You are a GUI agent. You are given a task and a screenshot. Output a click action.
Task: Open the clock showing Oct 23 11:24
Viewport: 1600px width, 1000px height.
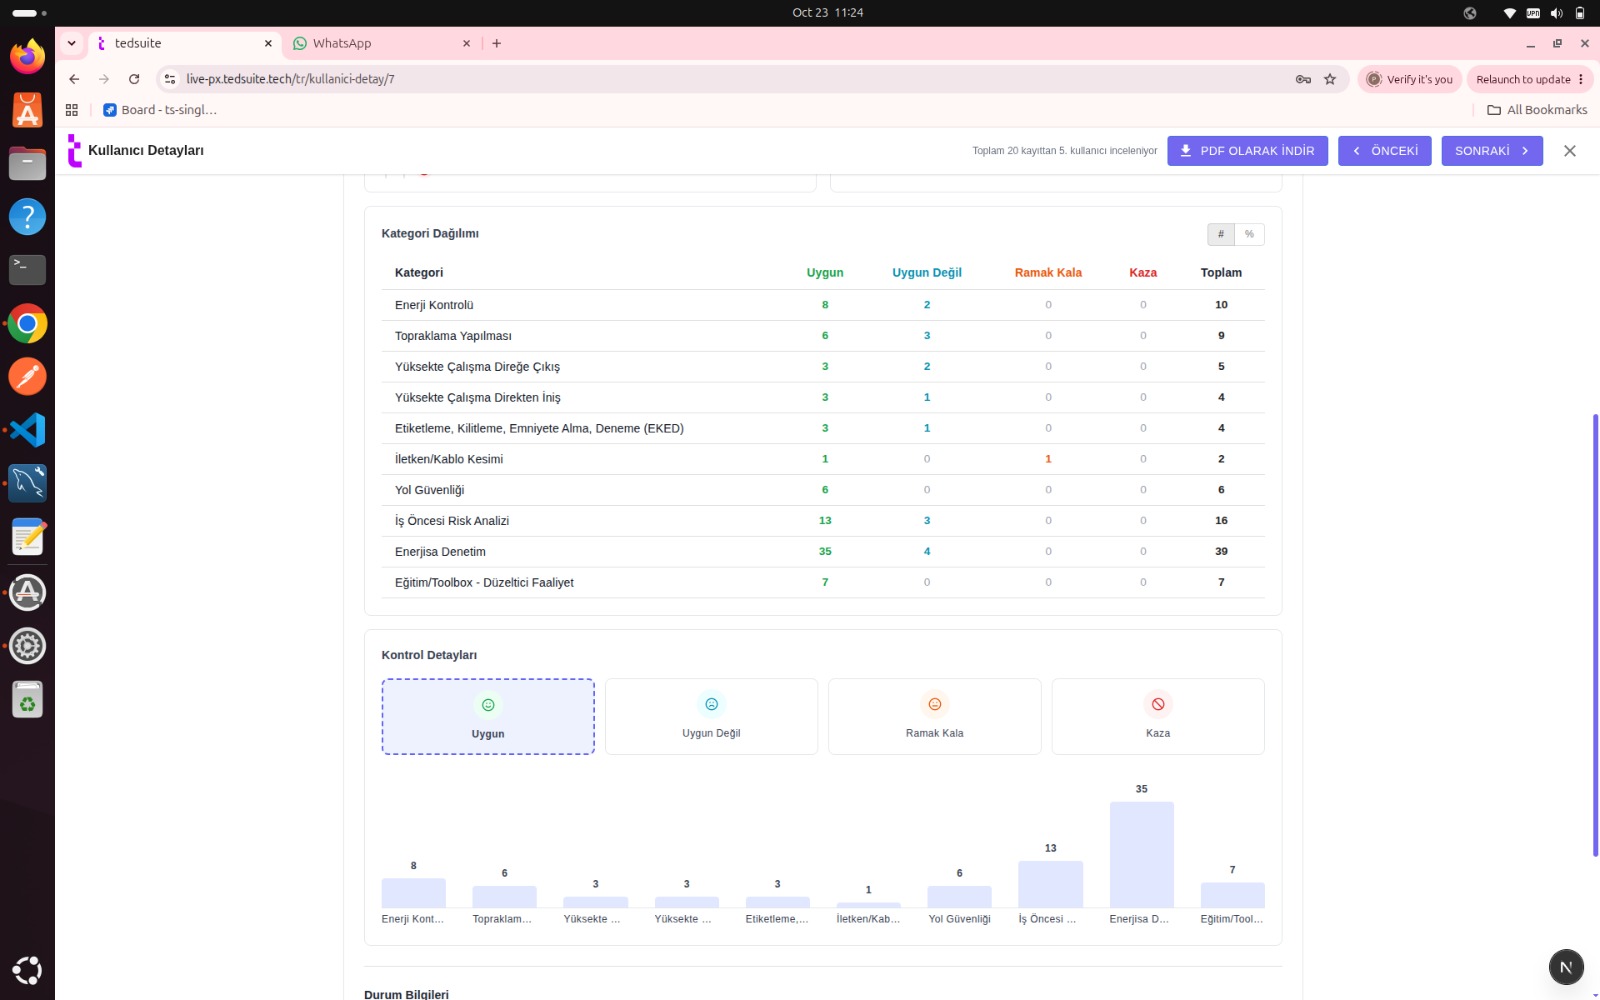827,13
